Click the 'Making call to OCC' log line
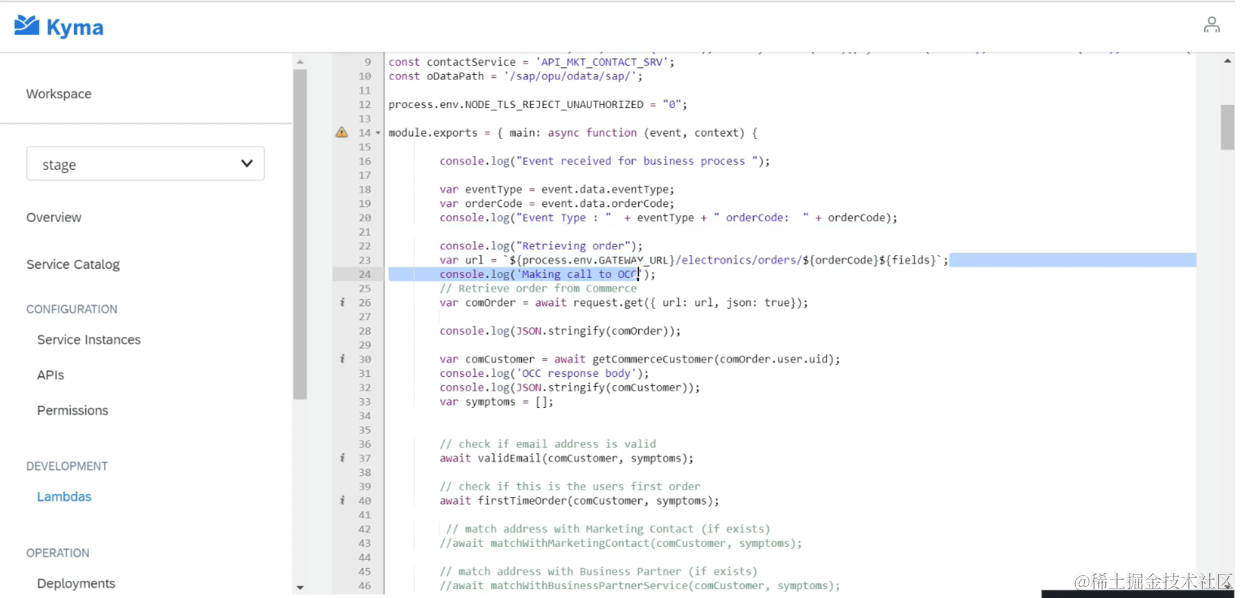Viewport: 1240px width, 598px height. pyautogui.click(x=548, y=274)
